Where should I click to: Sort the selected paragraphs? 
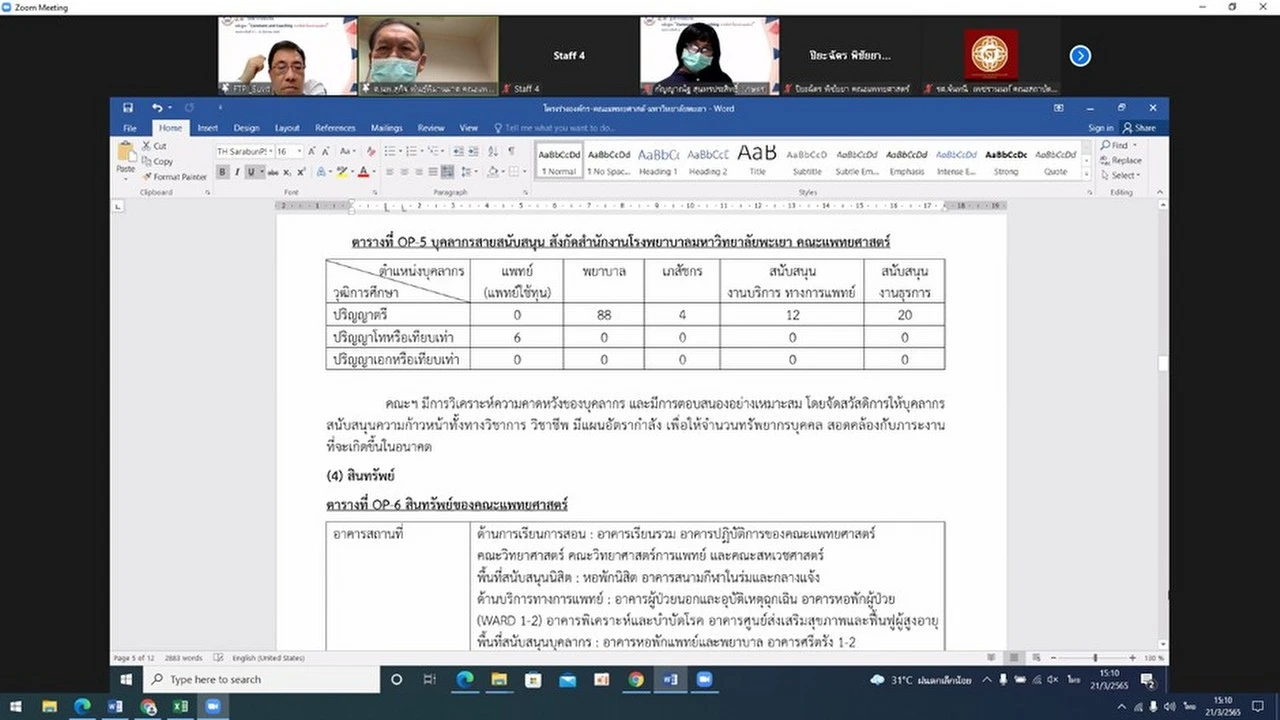tap(492, 151)
